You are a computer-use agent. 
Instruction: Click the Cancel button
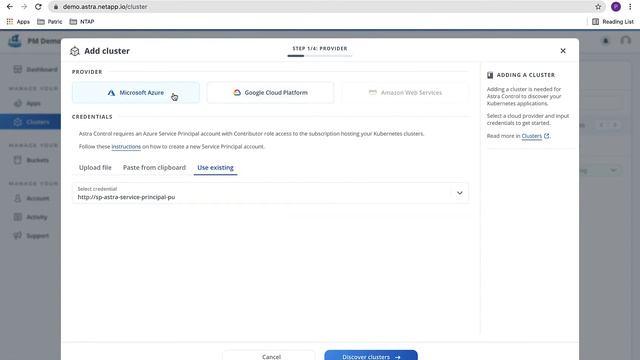pos(269,356)
